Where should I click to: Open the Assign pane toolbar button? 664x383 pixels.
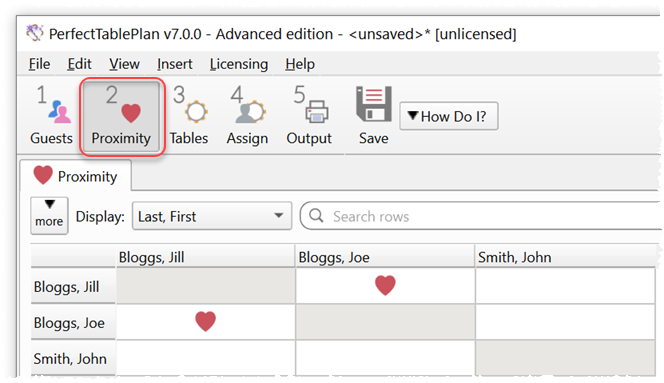coord(247,115)
